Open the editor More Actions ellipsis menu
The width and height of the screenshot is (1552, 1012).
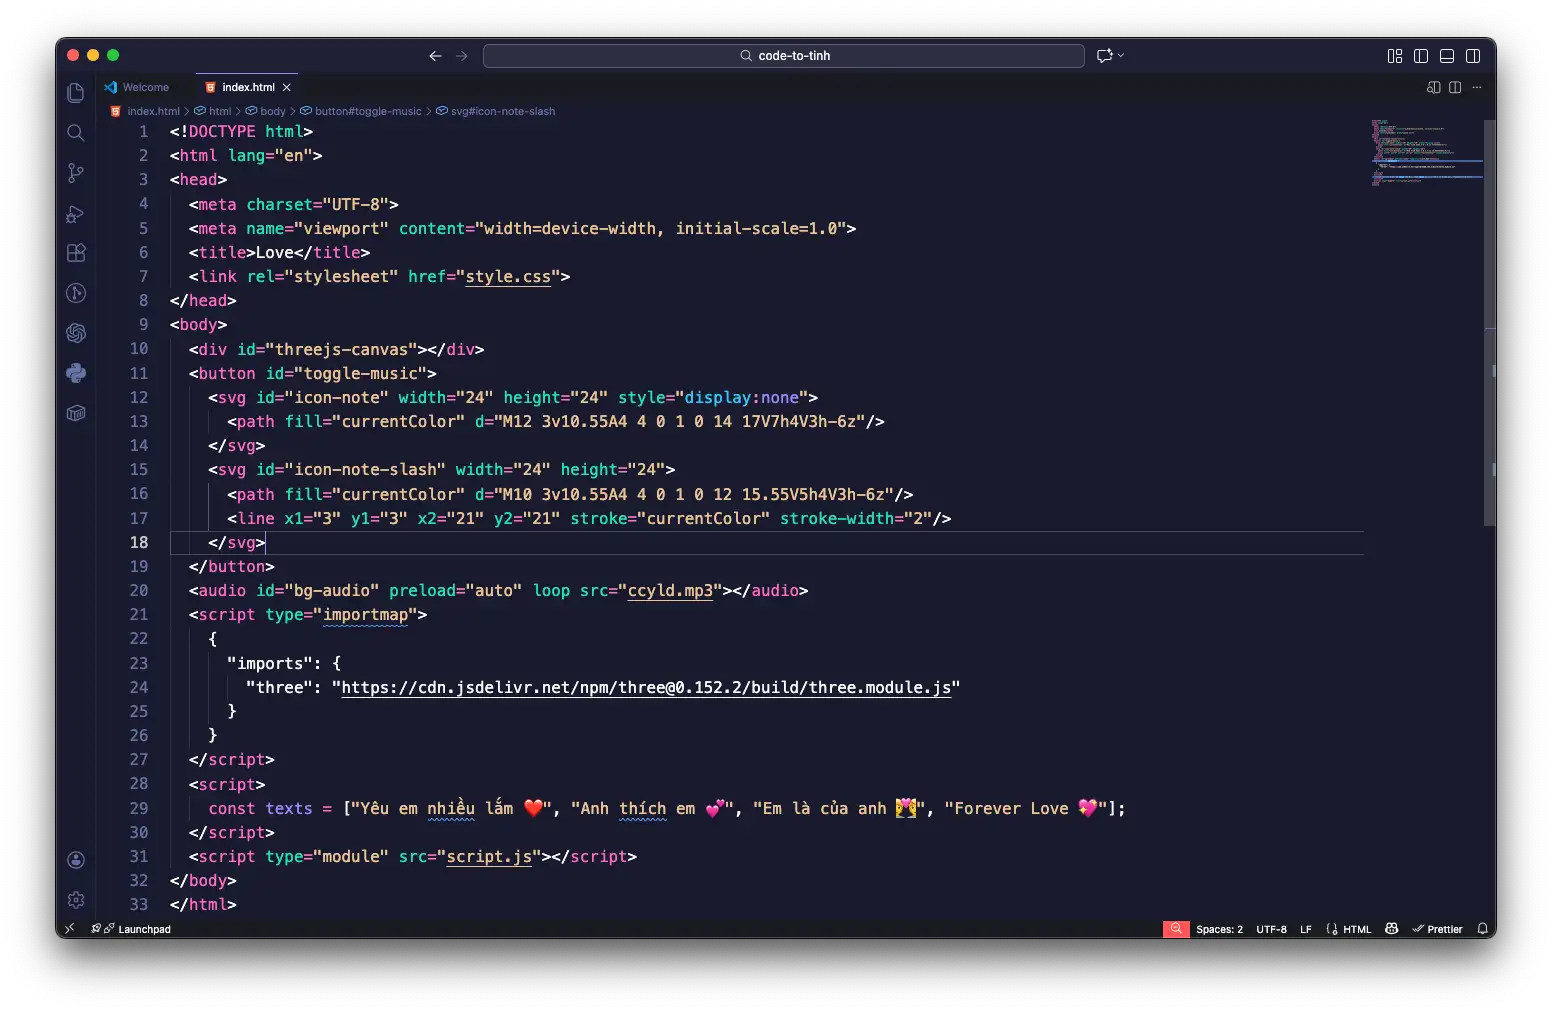1477,88
